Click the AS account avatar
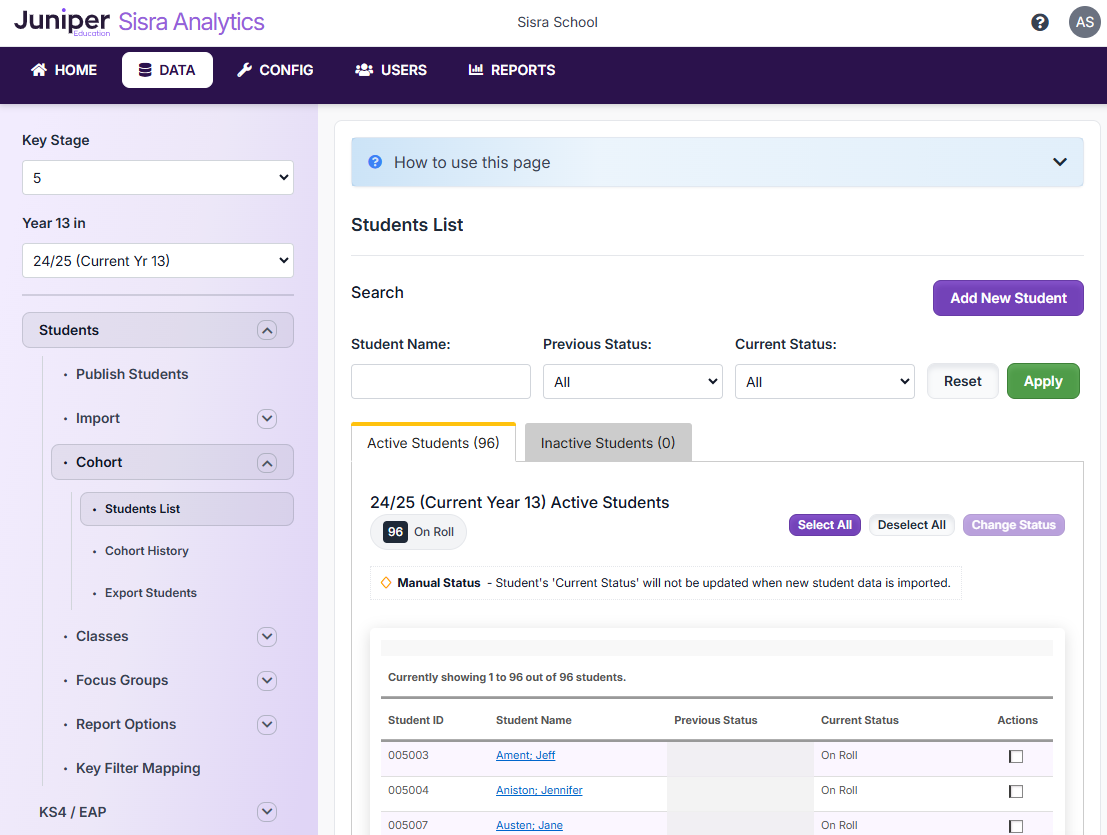 pyautogui.click(x=1084, y=21)
